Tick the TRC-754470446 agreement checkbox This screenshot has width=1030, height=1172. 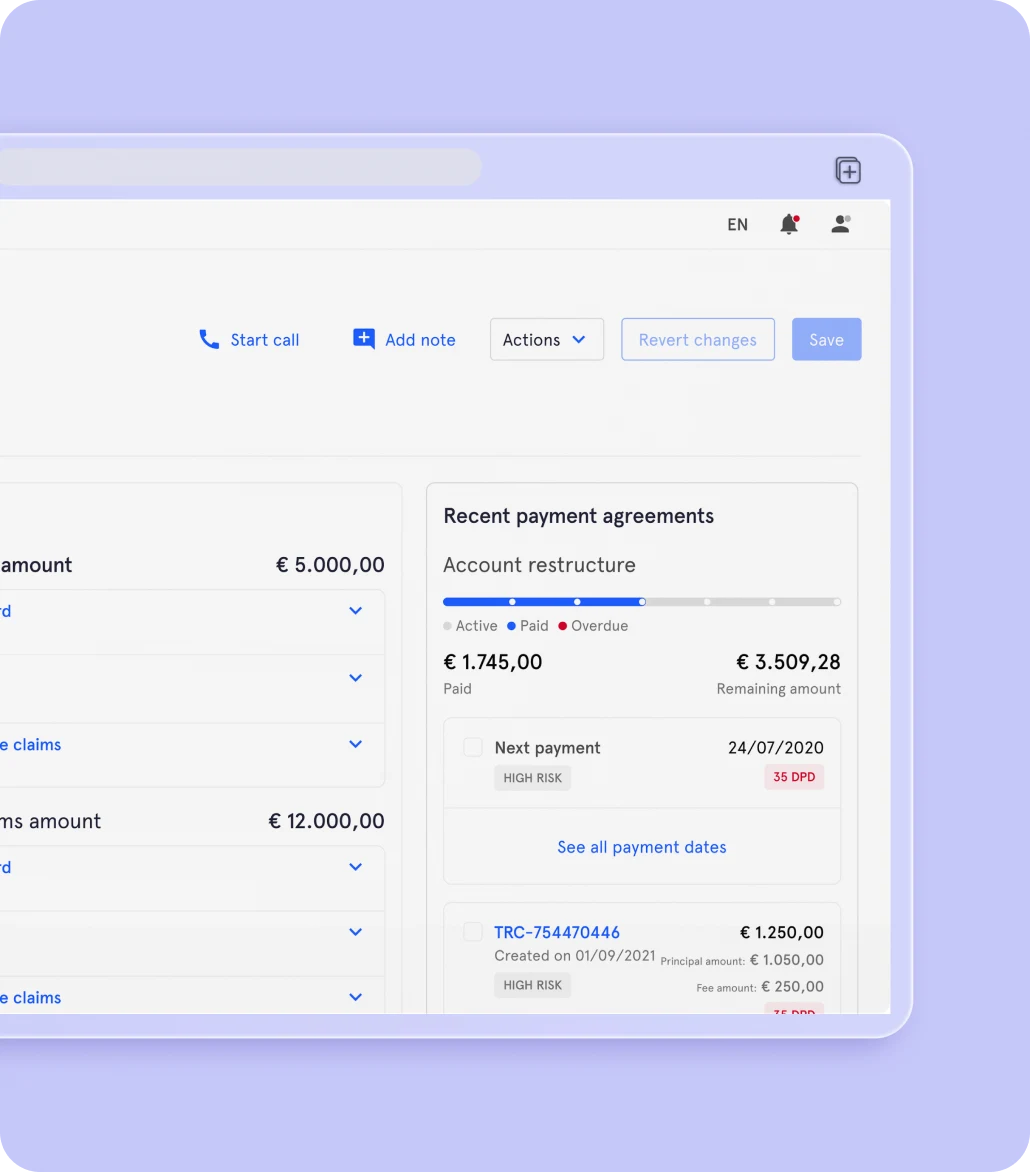(473, 932)
